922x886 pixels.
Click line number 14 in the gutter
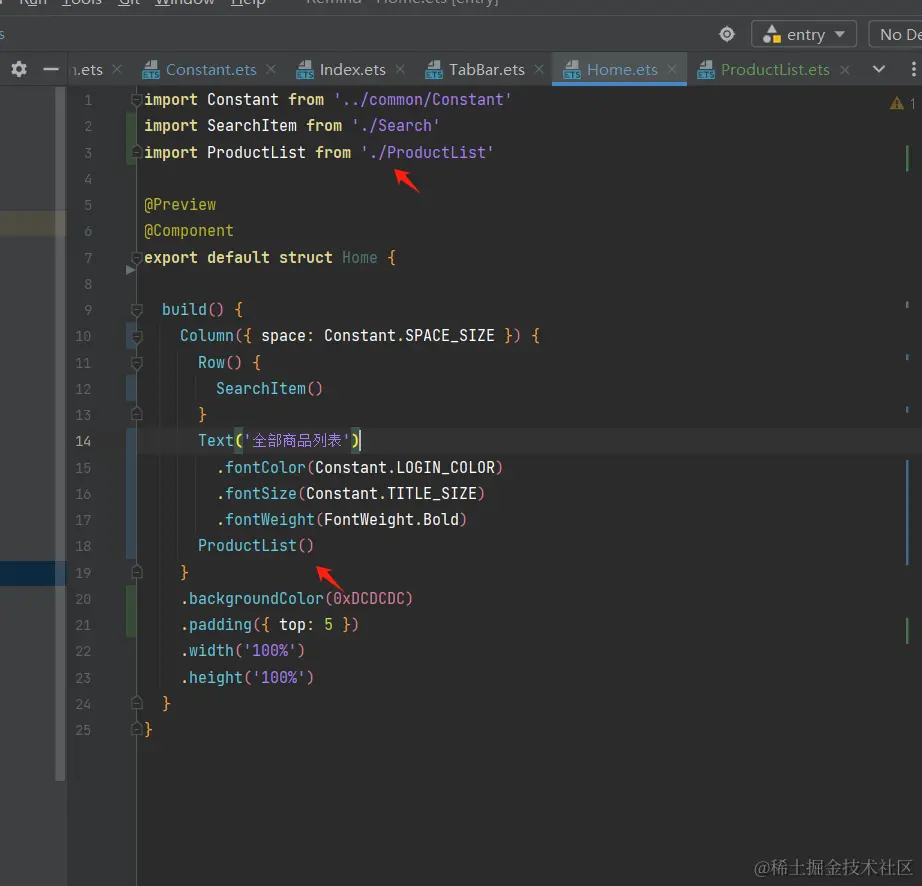pos(83,441)
